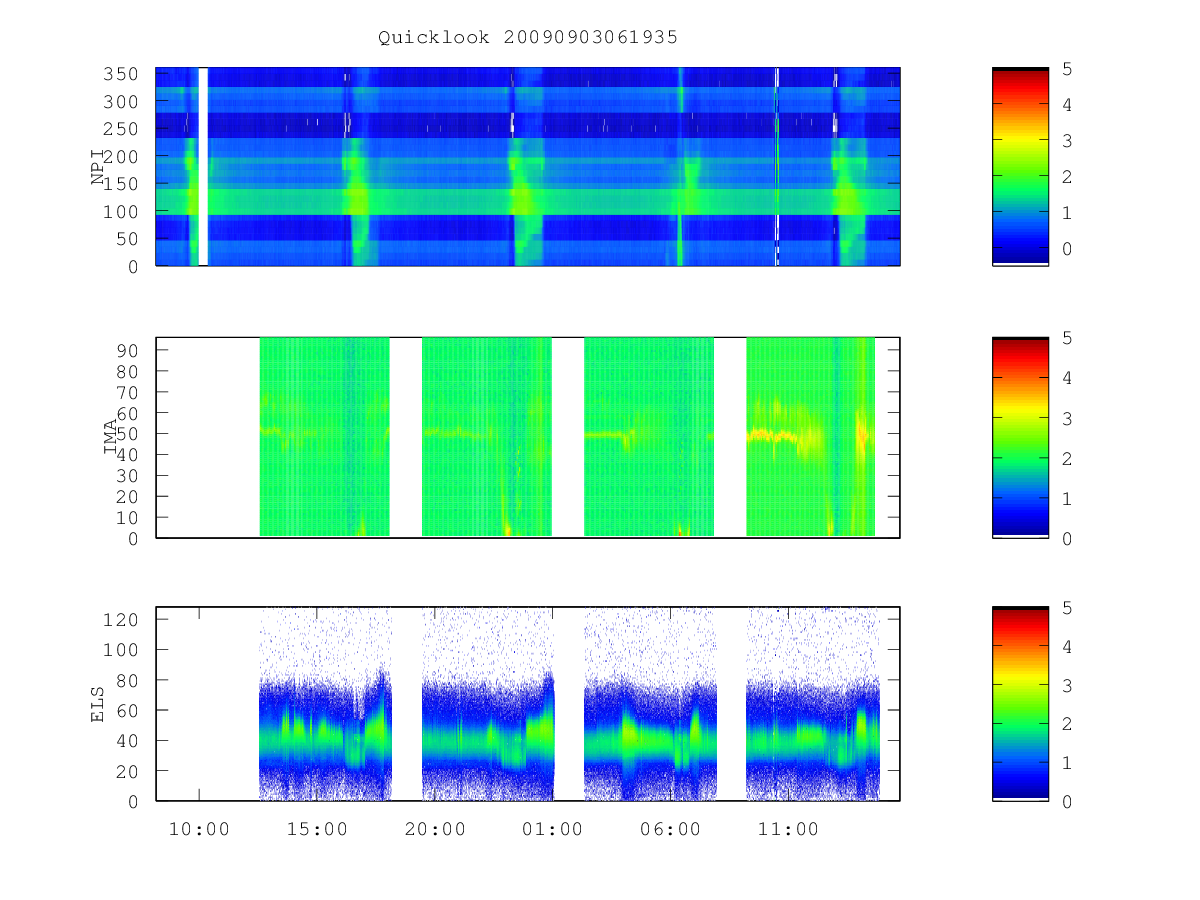Click the '15:00' time axis label
The width and height of the screenshot is (1200, 900).
[x=317, y=830]
